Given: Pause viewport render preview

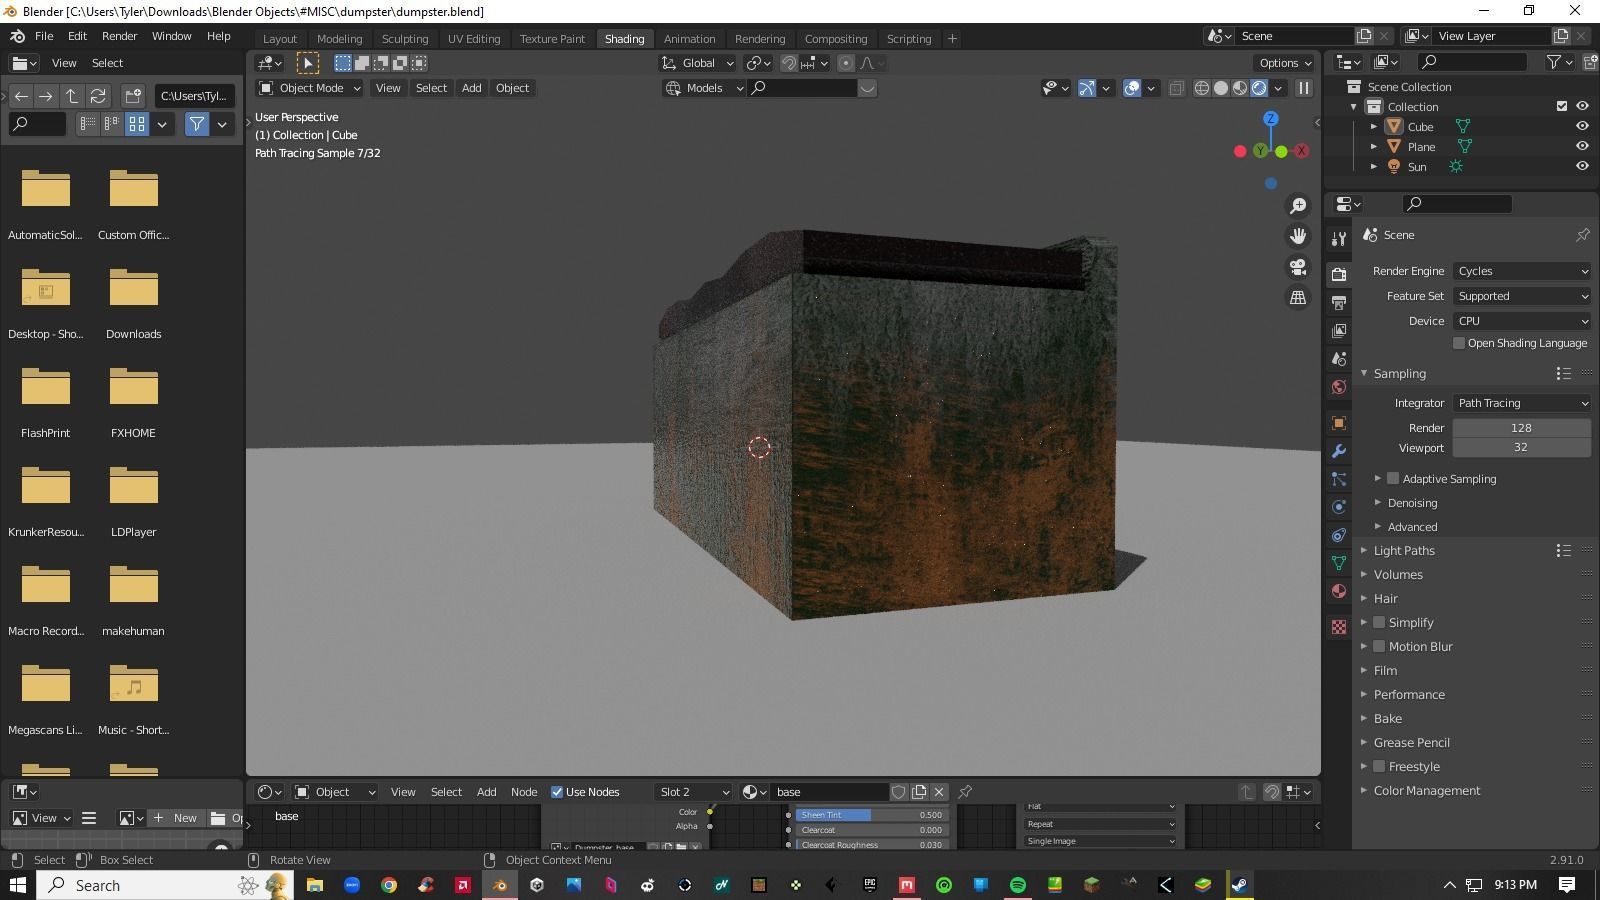Looking at the screenshot, I should (1304, 88).
